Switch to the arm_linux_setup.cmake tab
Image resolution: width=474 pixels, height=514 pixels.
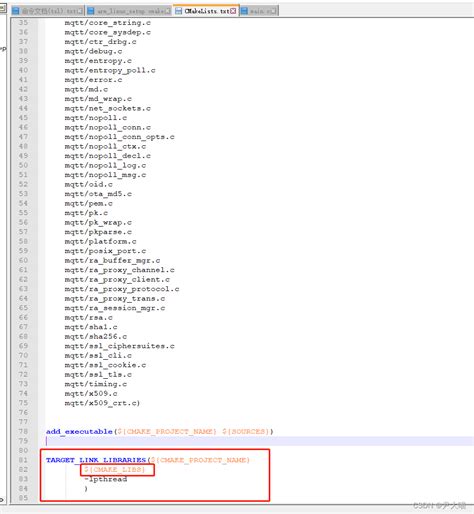129,11
